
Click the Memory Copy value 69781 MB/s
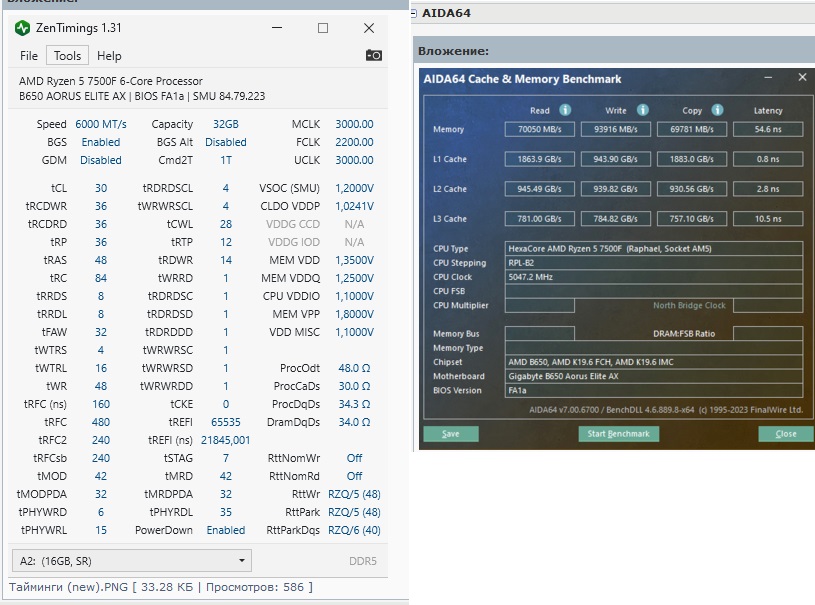(x=692, y=129)
